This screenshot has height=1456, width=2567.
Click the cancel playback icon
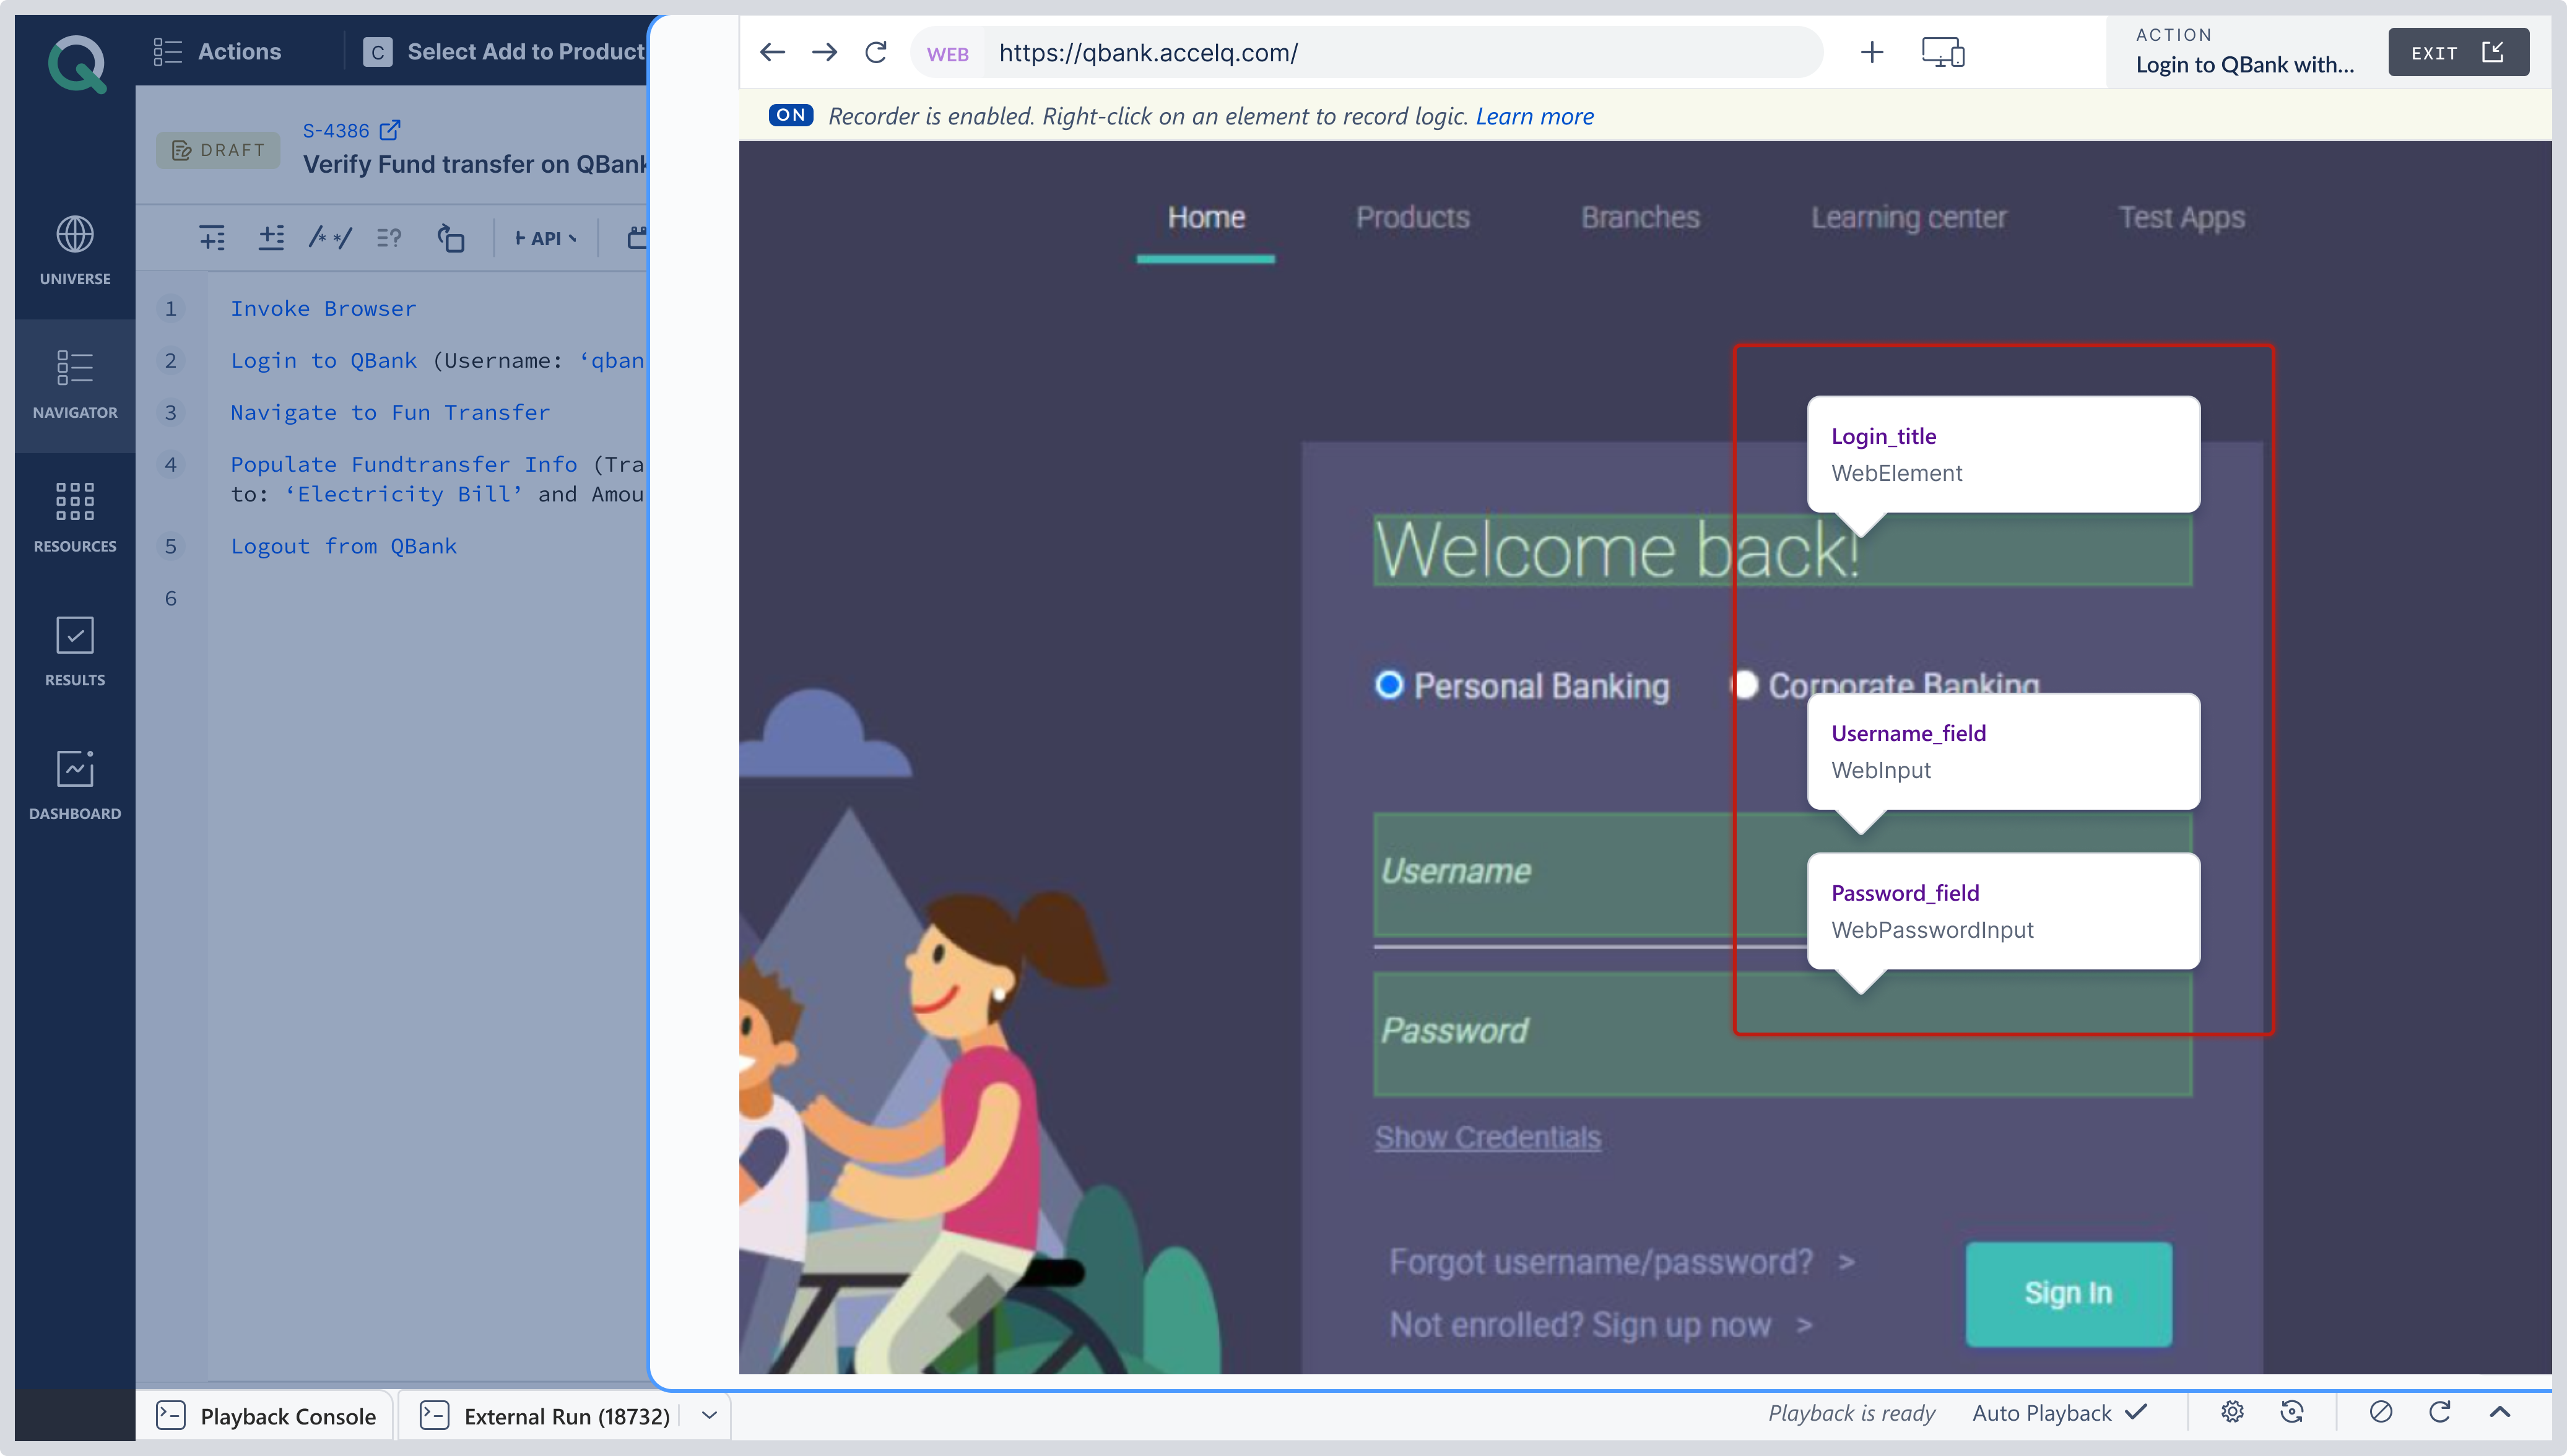tap(2381, 1412)
